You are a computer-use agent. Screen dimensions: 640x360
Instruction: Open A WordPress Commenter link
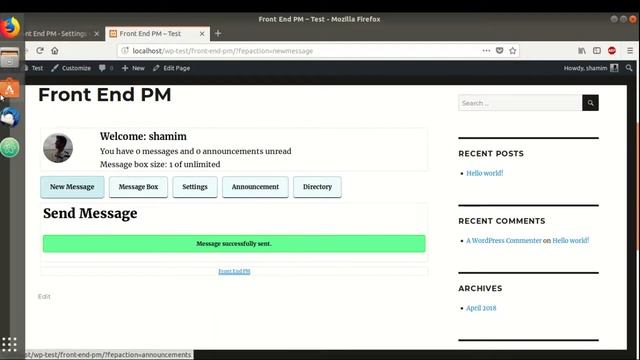[x=504, y=240]
